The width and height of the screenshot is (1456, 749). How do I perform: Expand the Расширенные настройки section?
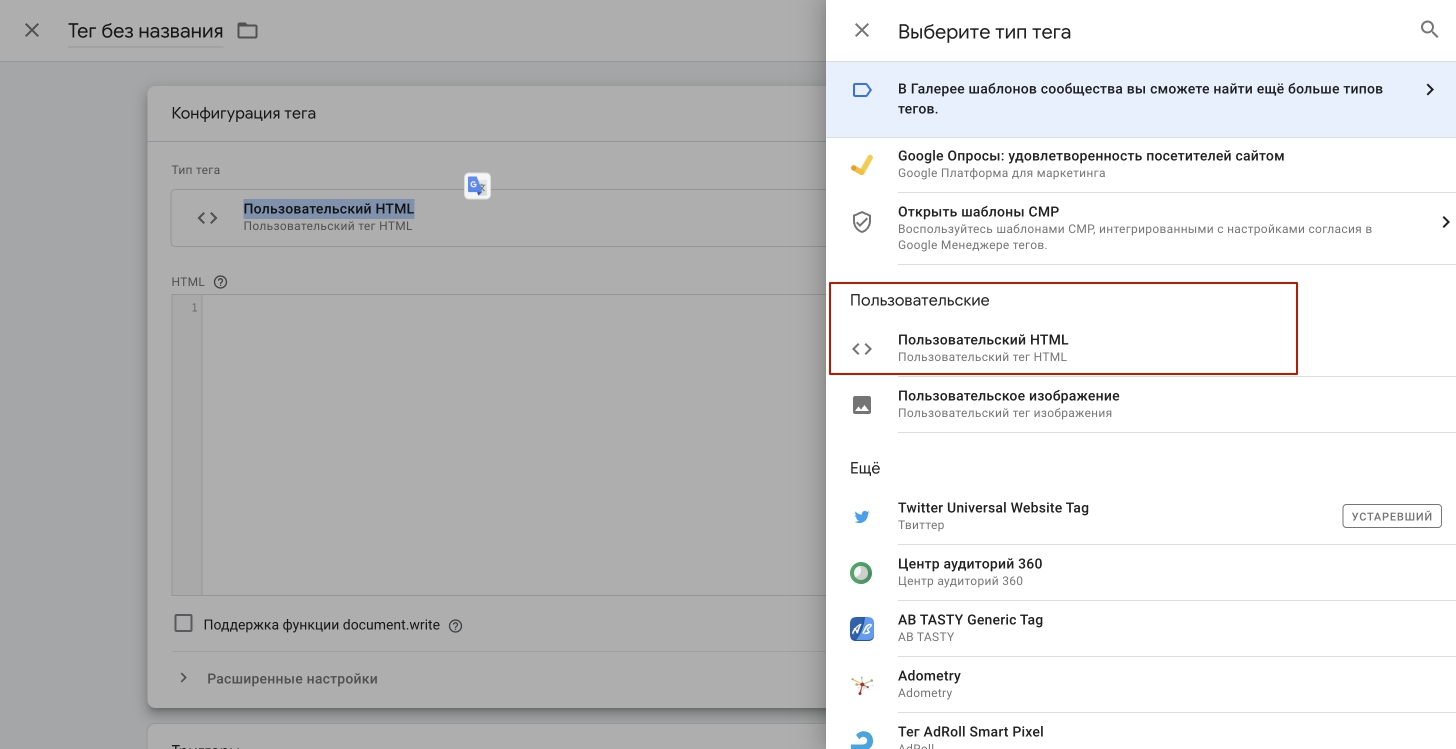(x=292, y=679)
